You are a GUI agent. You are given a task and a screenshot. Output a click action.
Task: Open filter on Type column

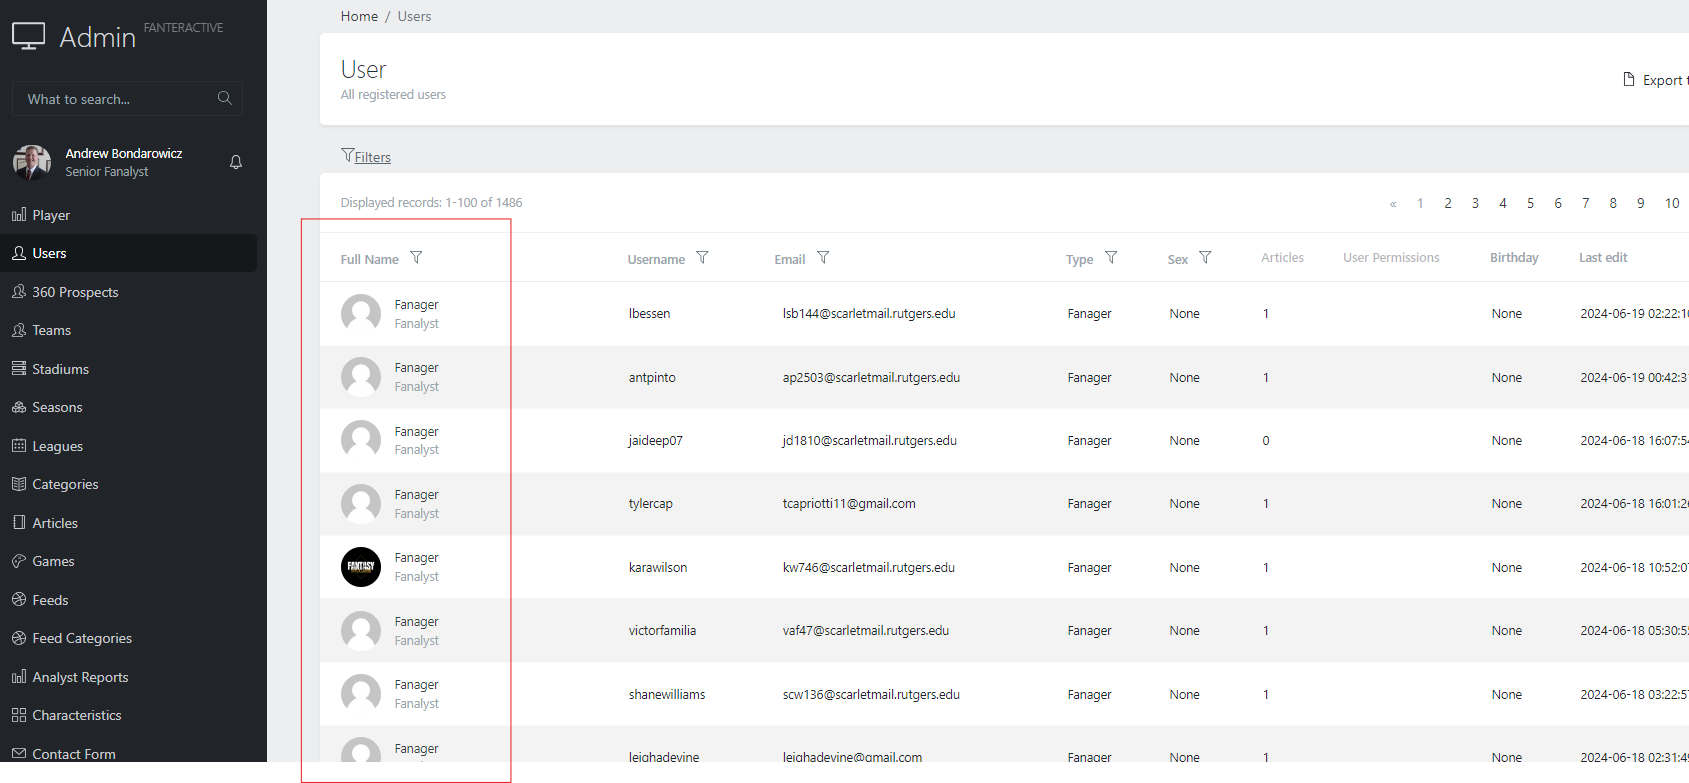(1111, 258)
